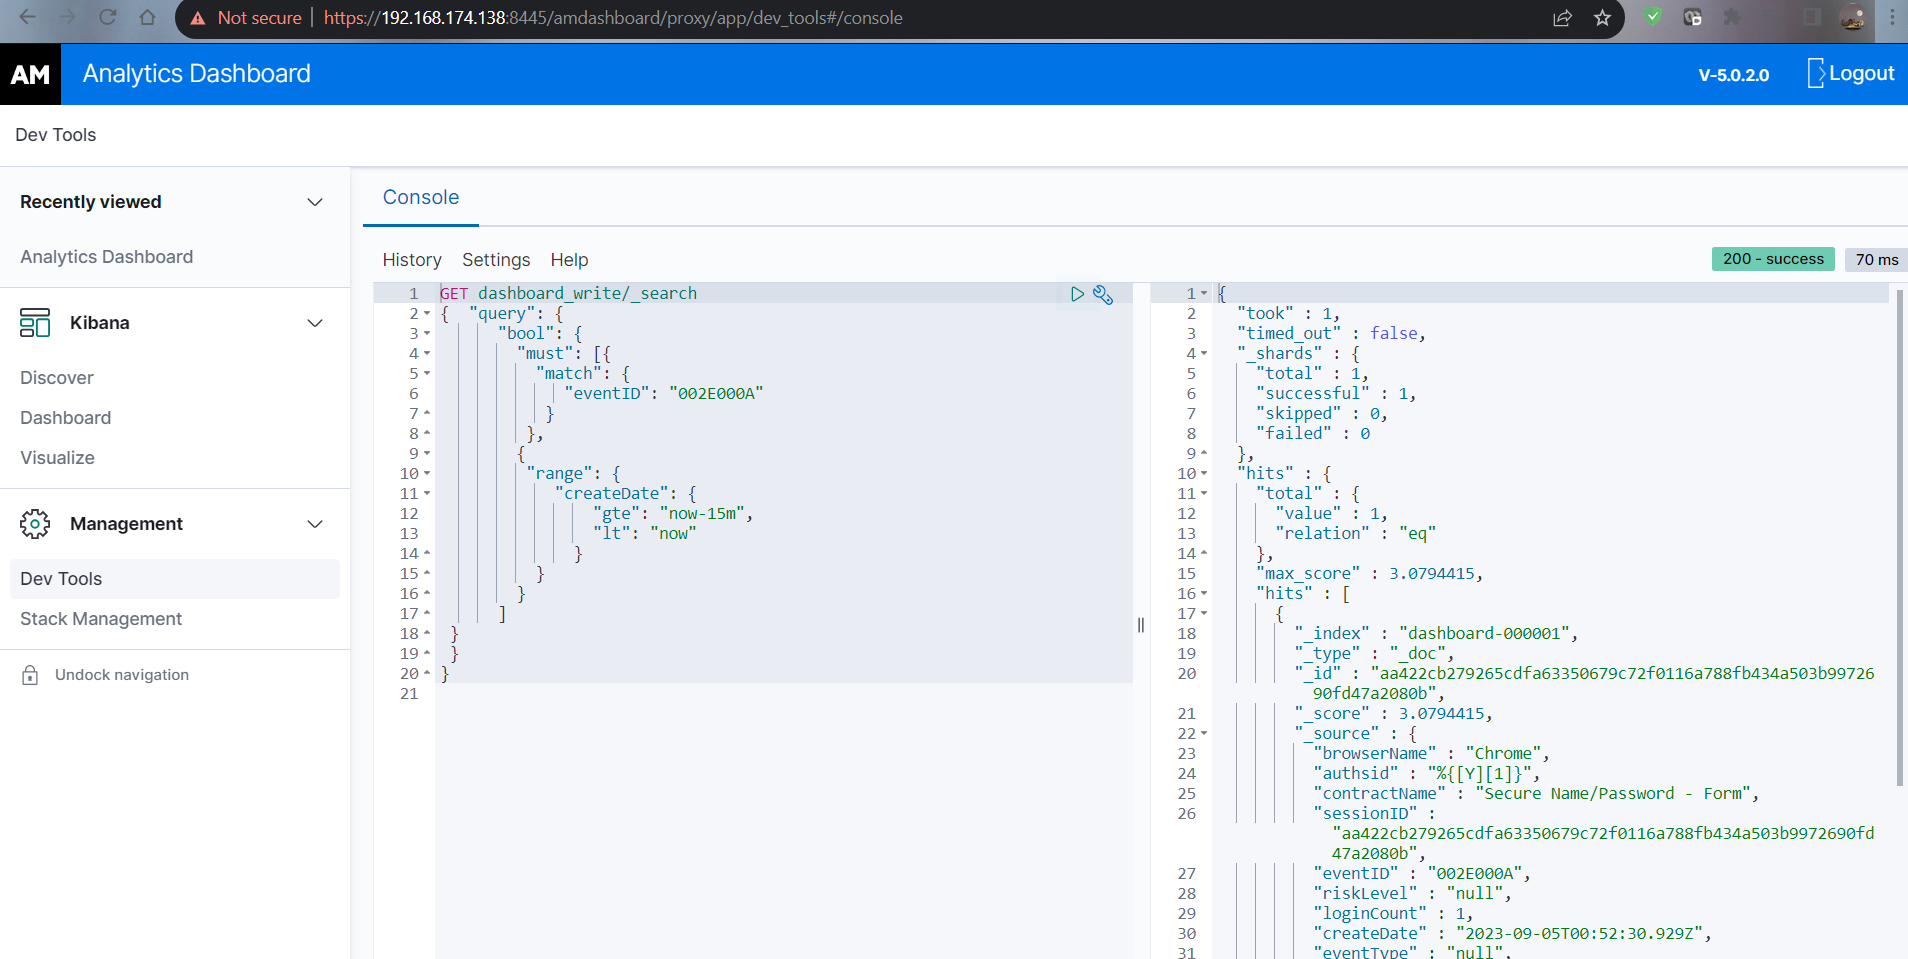Click the browser address bar URL

click(613, 18)
